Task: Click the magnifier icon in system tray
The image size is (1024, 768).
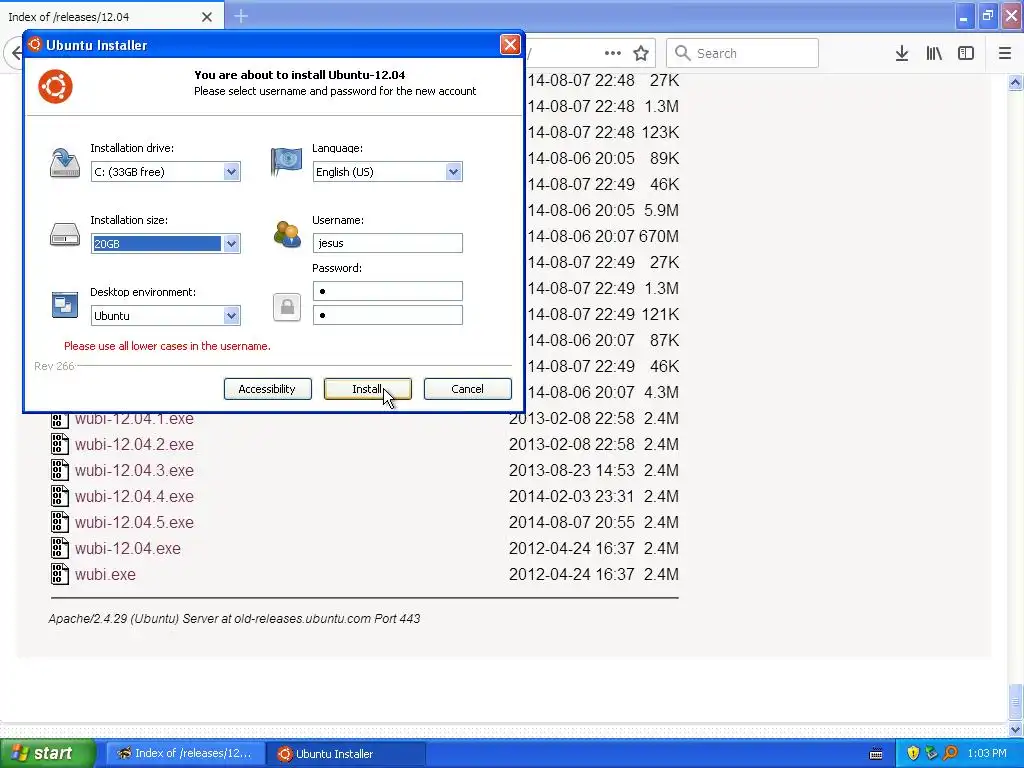Action: tap(951, 753)
